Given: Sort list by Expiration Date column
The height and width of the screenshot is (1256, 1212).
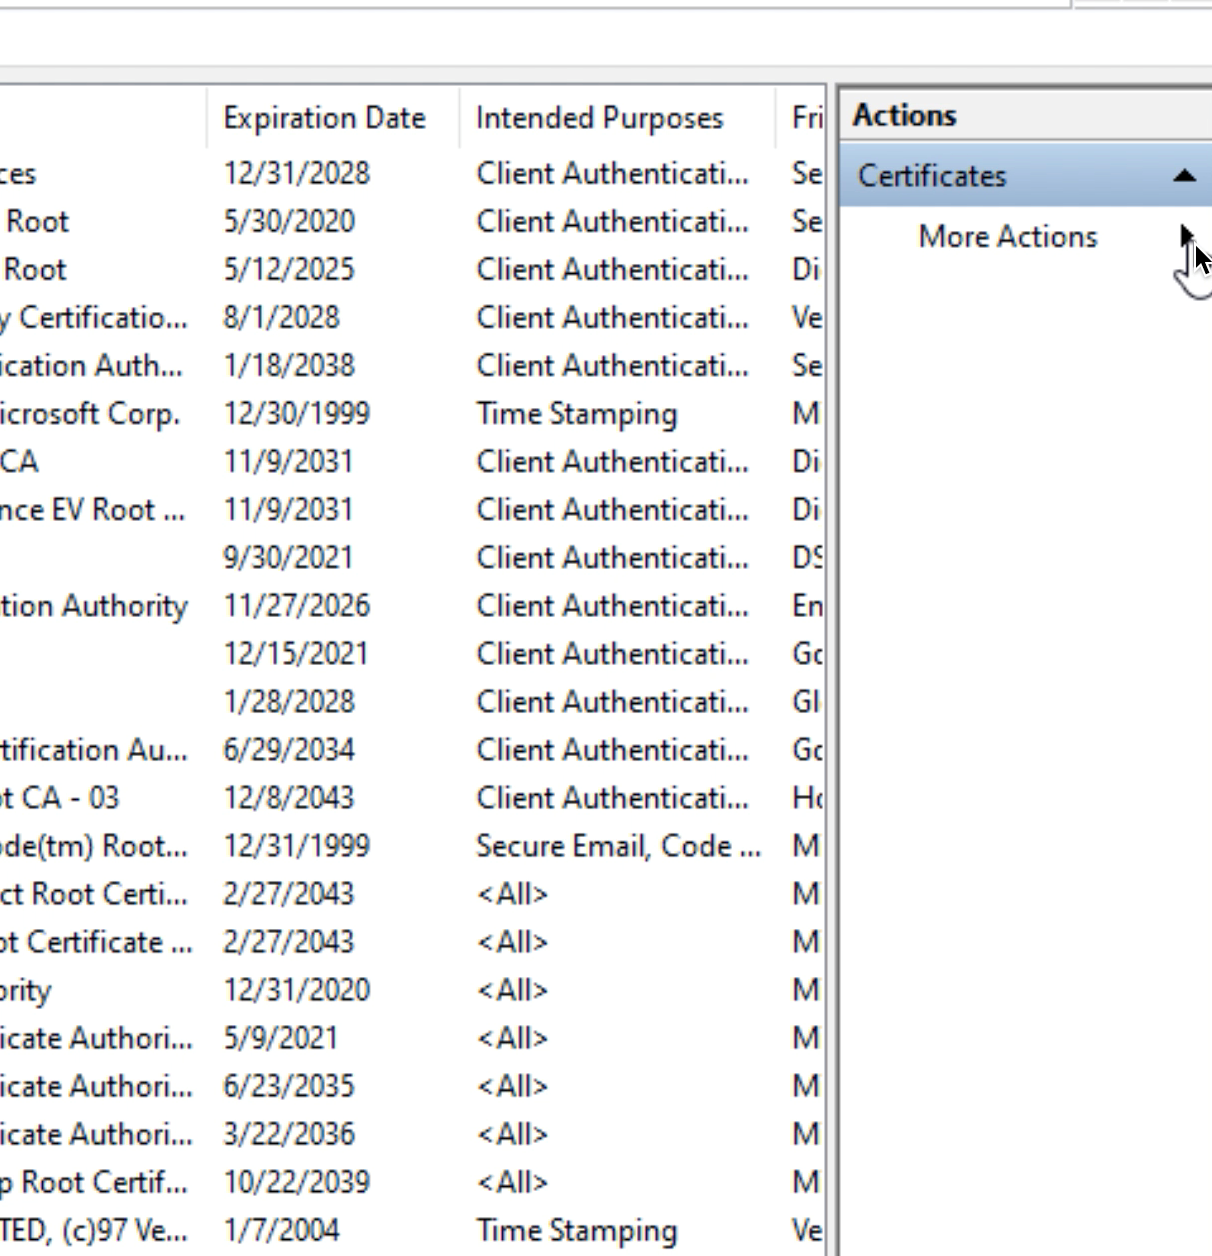Looking at the screenshot, I should [325, 117].
